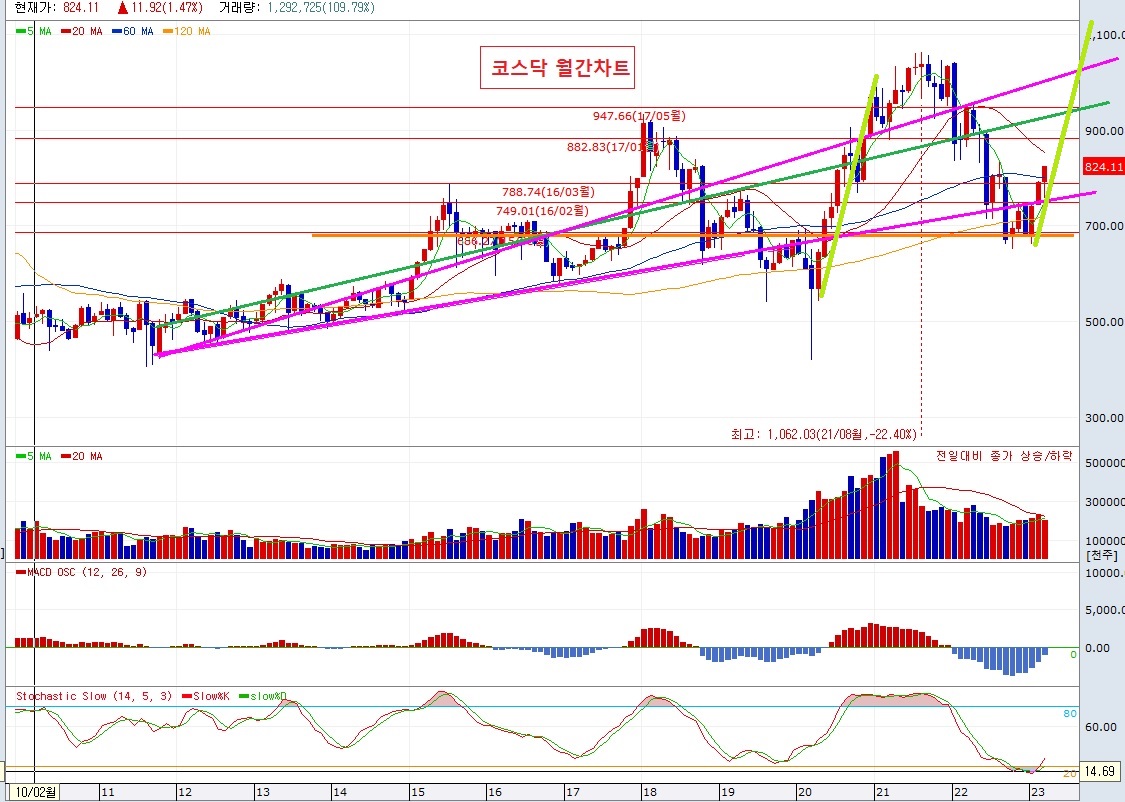Click the 11.92(1.47%) change value
Screen dimensions: 1125x802
tap(160, 7)
